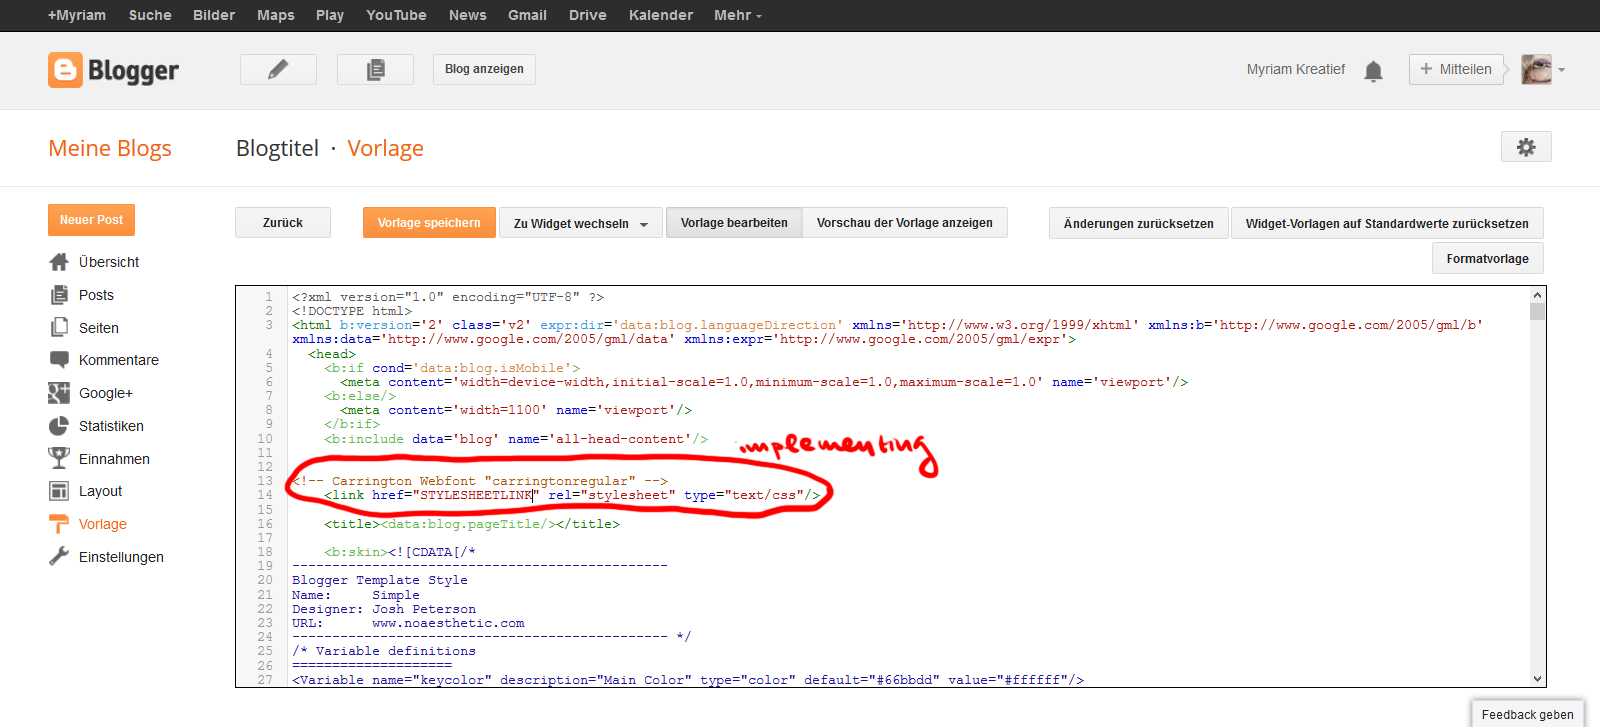Select Vorschau der Vorlage anzeigen tab

[x=905, y=223]
